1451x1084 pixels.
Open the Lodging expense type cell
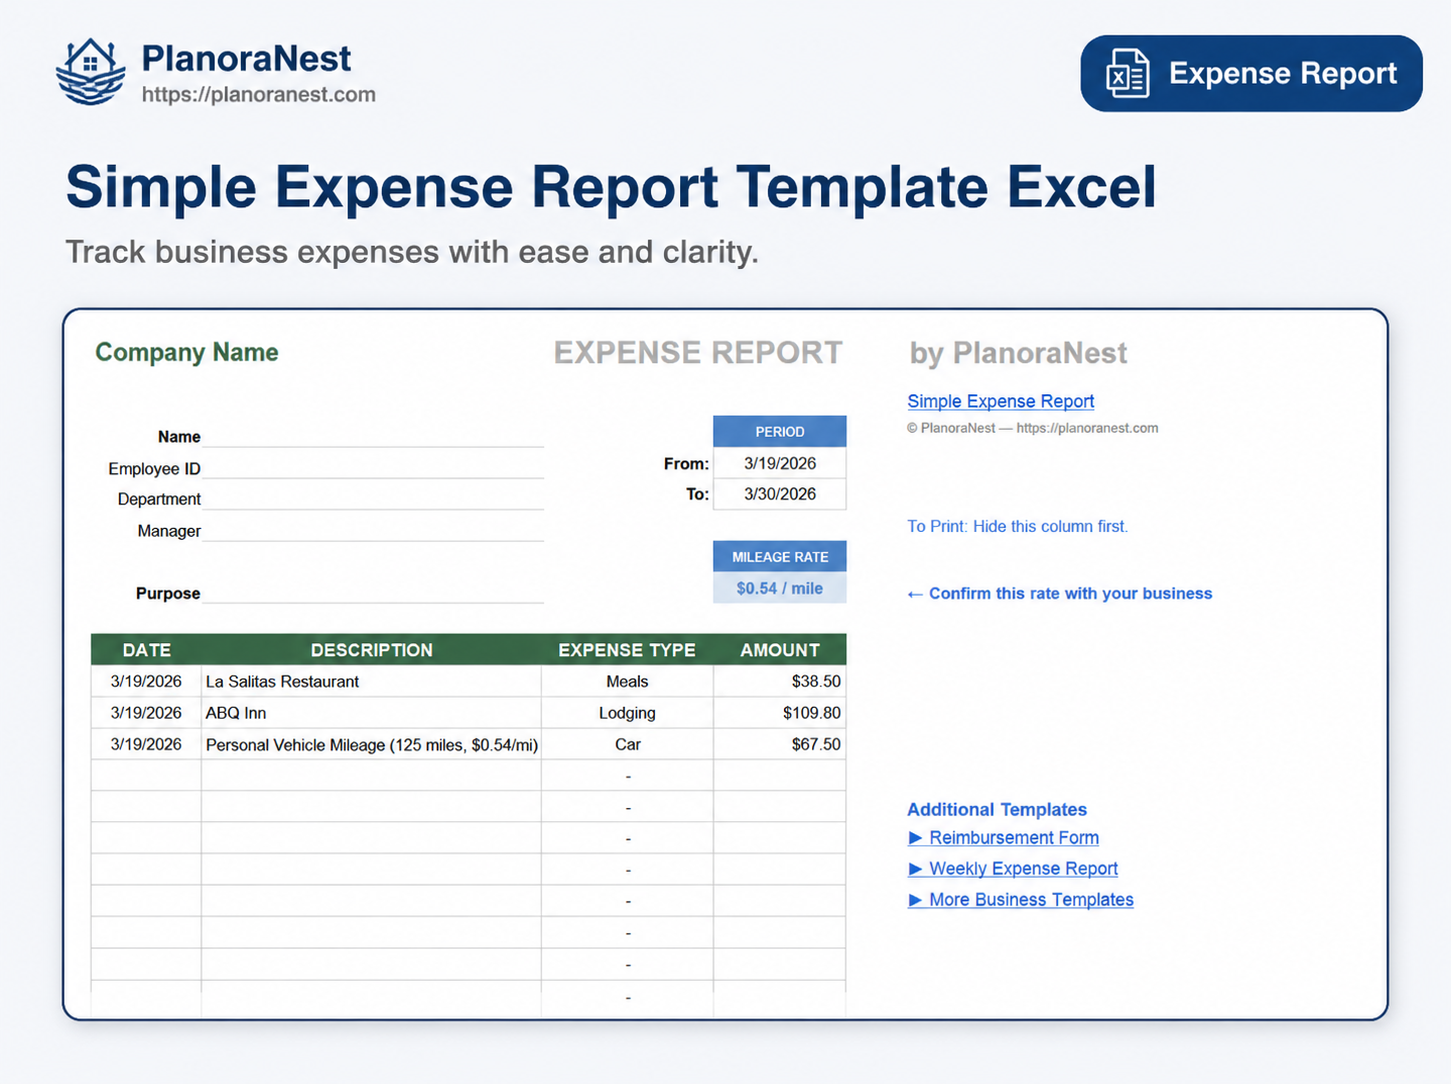coord(627,713)
